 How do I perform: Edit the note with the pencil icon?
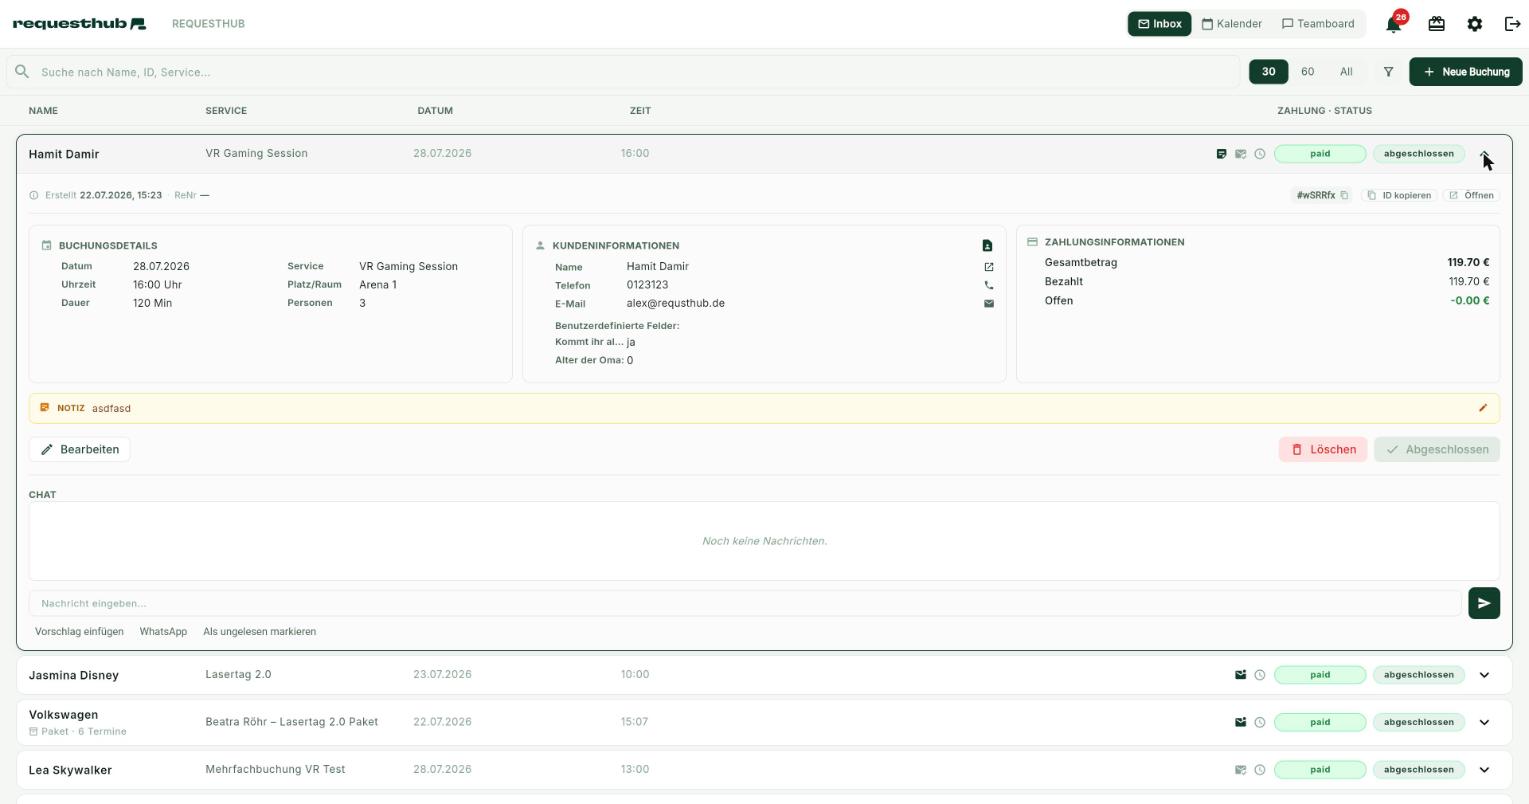tap(1483, 408)
